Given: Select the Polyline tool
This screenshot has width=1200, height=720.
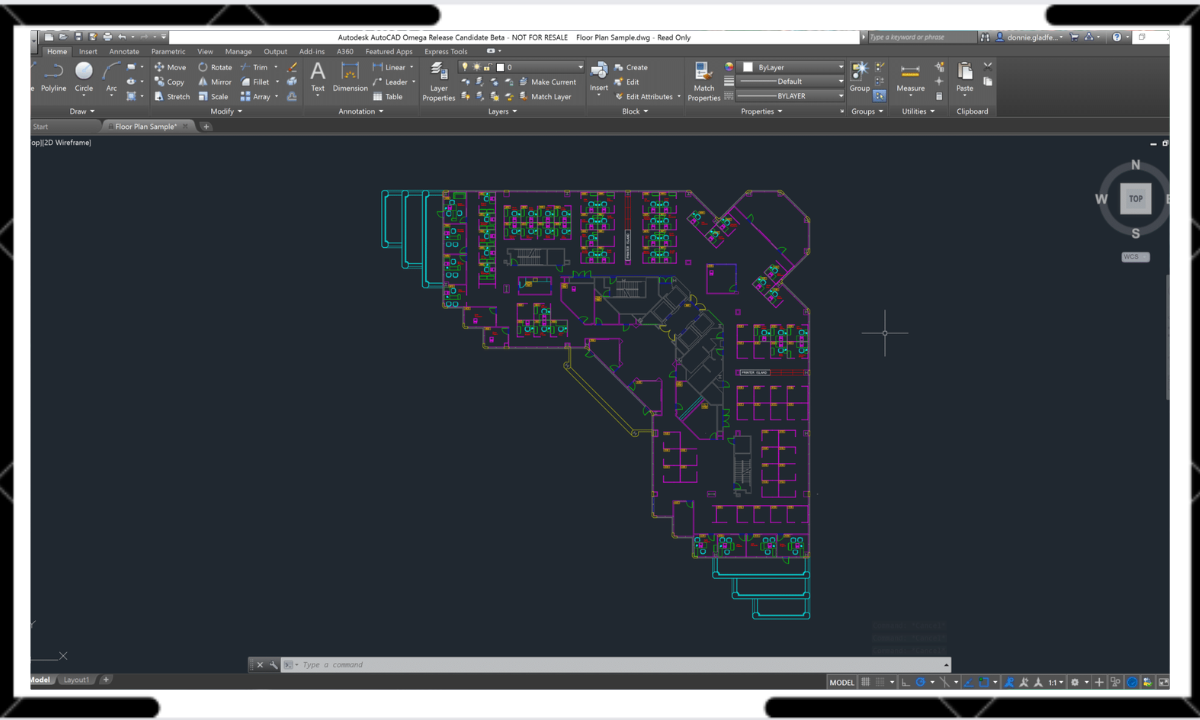Looking at the screenshot, I should coord(53,72).
